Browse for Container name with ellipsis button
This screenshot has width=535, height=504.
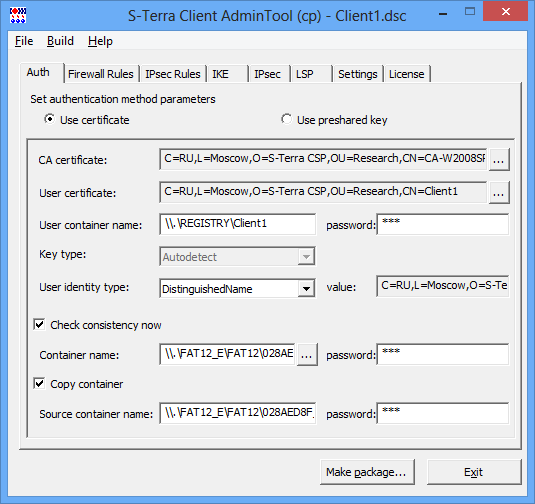[307, 355]
